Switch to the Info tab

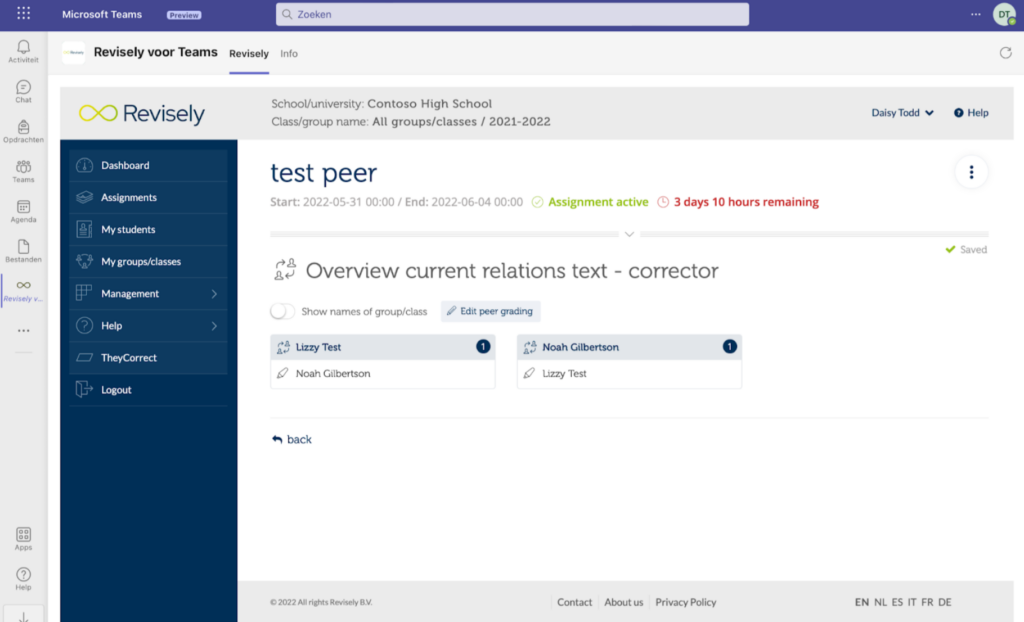(289, 54)
